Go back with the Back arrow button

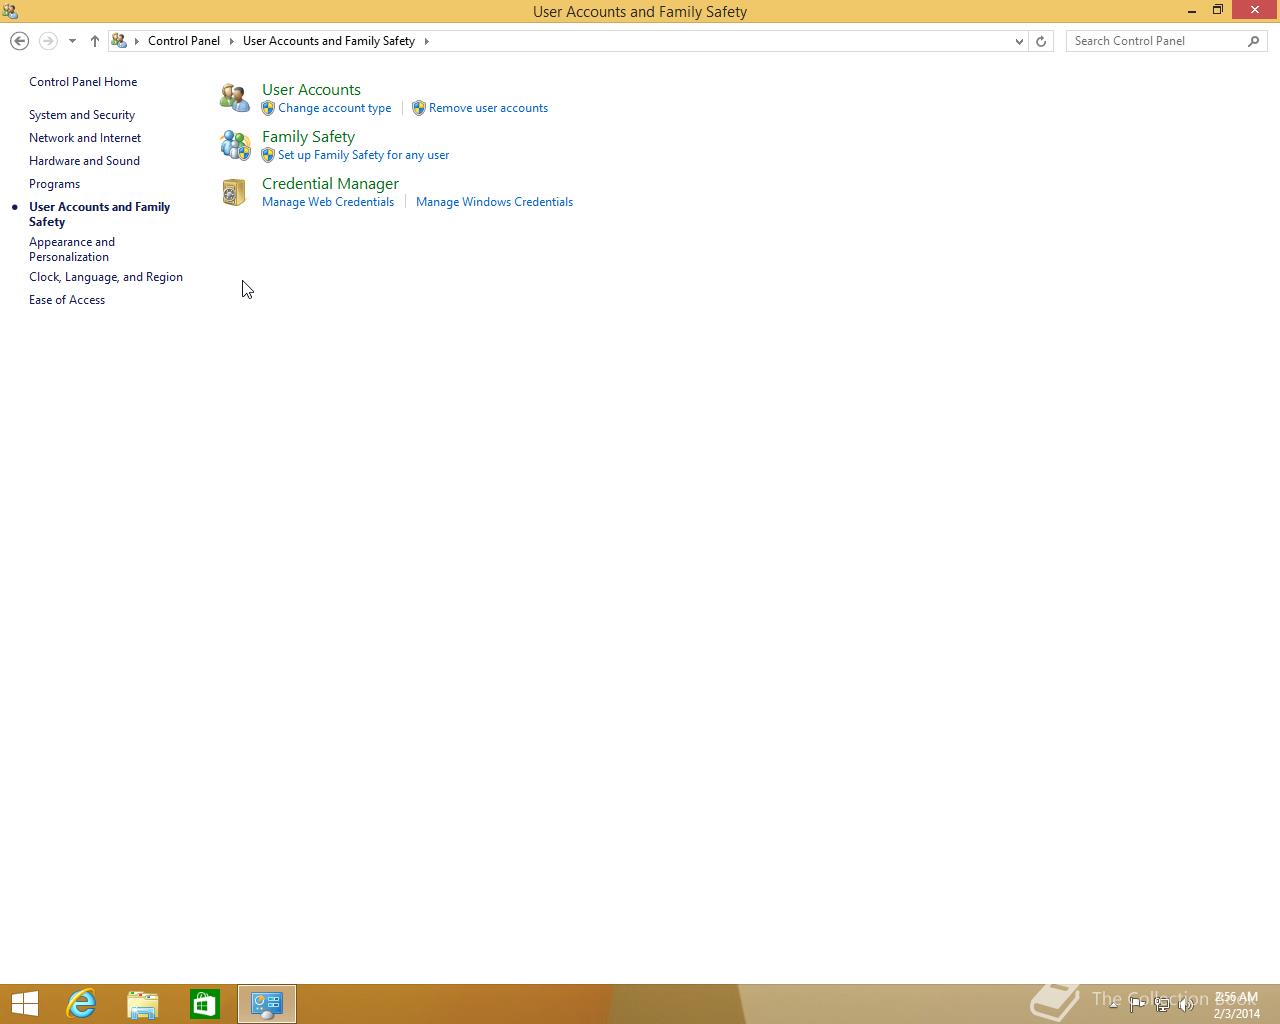[19, 41]
